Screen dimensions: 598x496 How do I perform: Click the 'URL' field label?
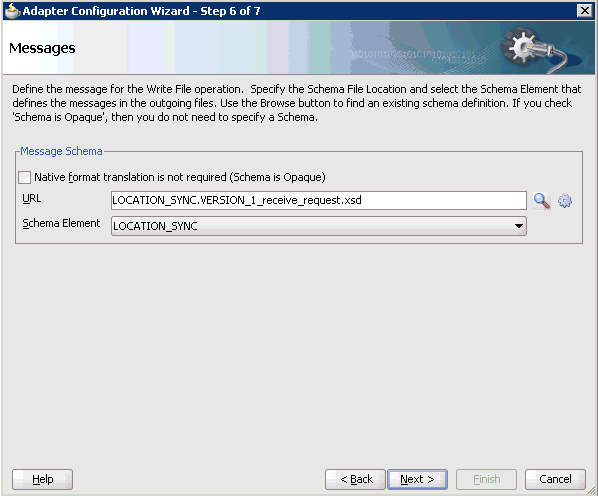32,199
